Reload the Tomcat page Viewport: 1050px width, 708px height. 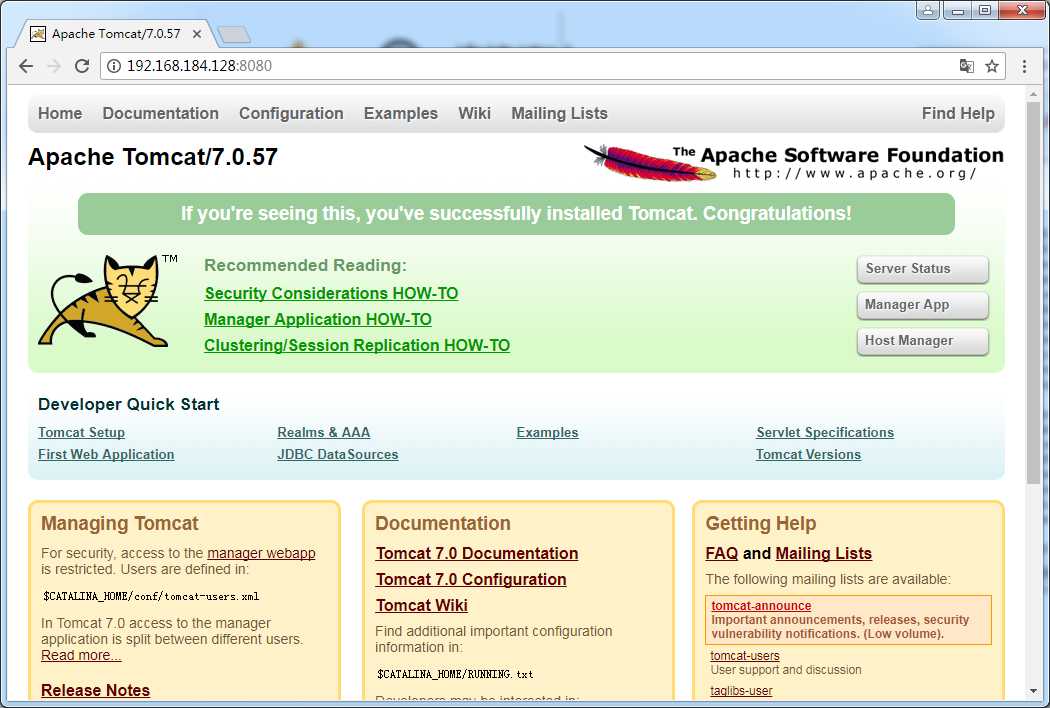coord(82,66)
